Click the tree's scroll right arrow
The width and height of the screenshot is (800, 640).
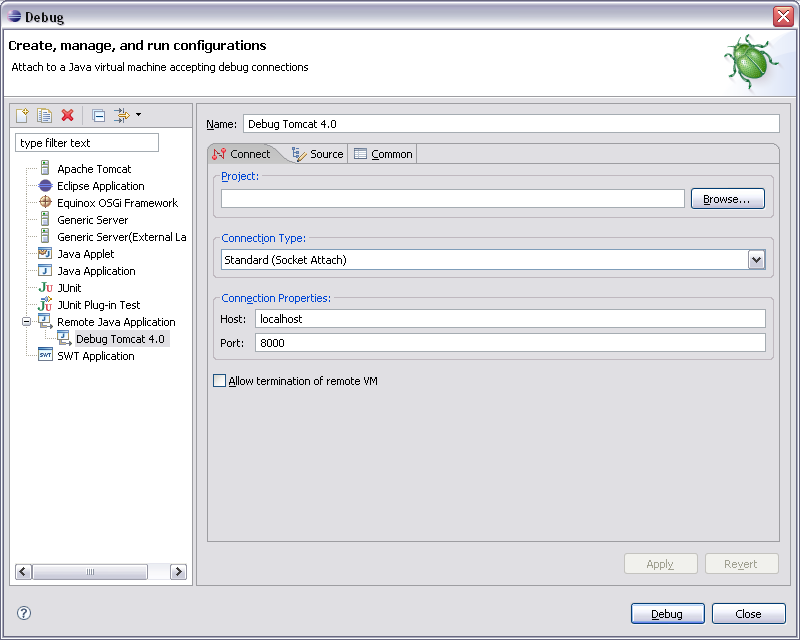[x=178, y=572]
